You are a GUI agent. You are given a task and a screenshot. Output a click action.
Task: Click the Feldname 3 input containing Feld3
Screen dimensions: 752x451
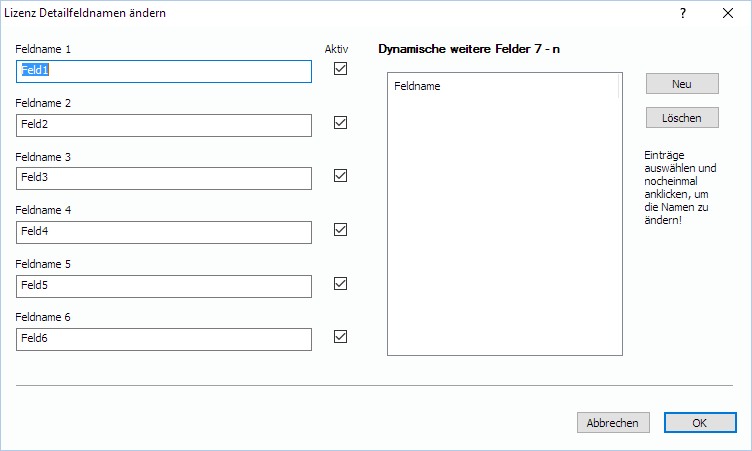164,178
